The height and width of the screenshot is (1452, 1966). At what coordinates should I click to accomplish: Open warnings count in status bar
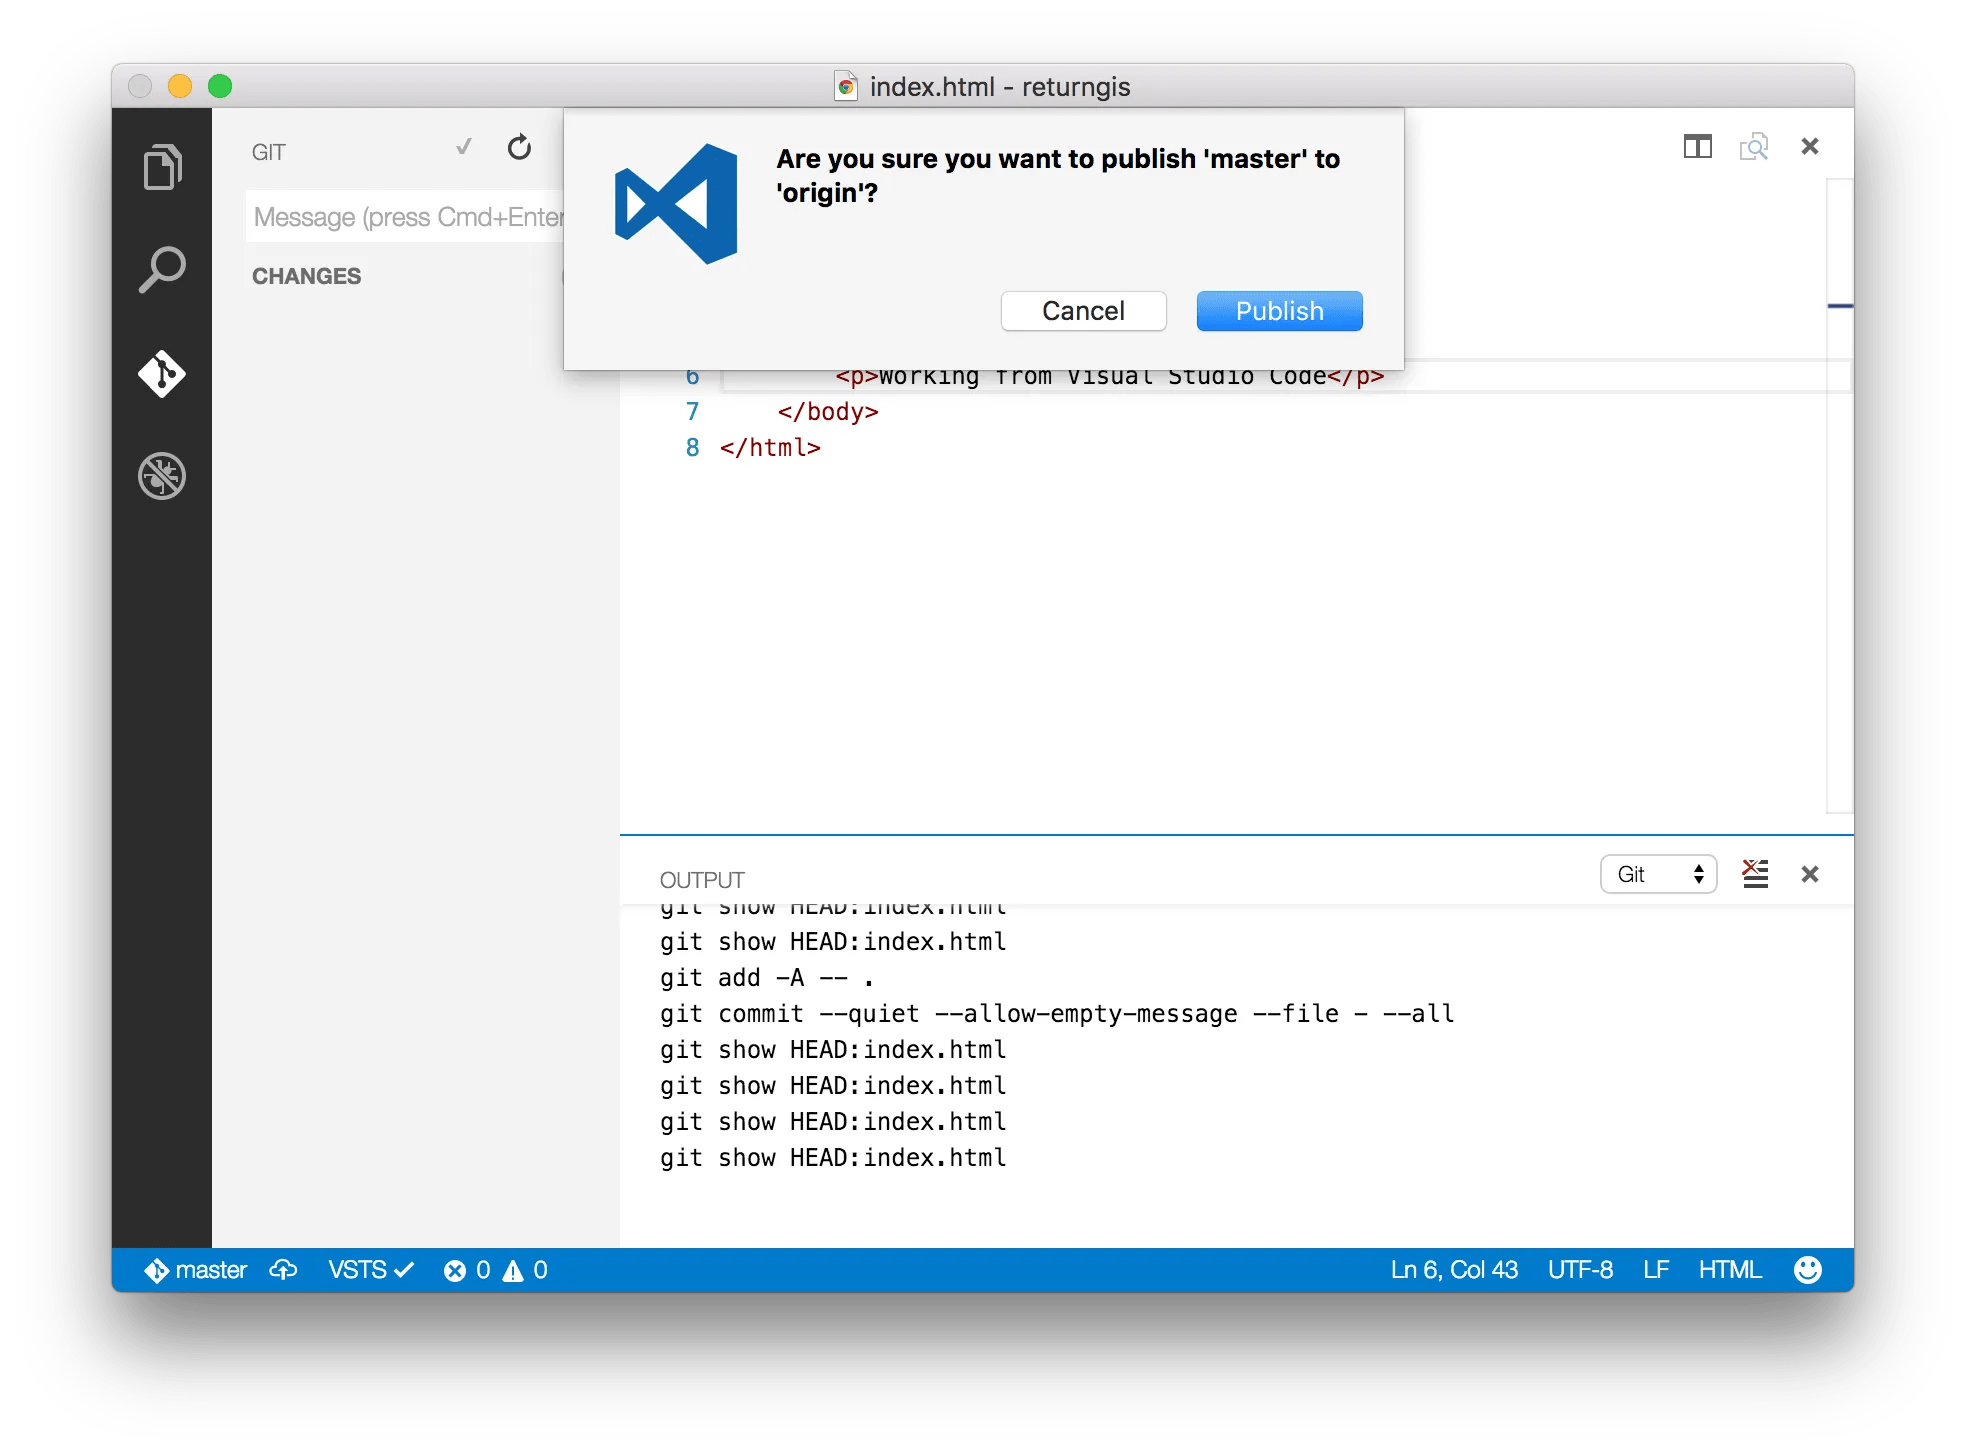click(525, 1270)
